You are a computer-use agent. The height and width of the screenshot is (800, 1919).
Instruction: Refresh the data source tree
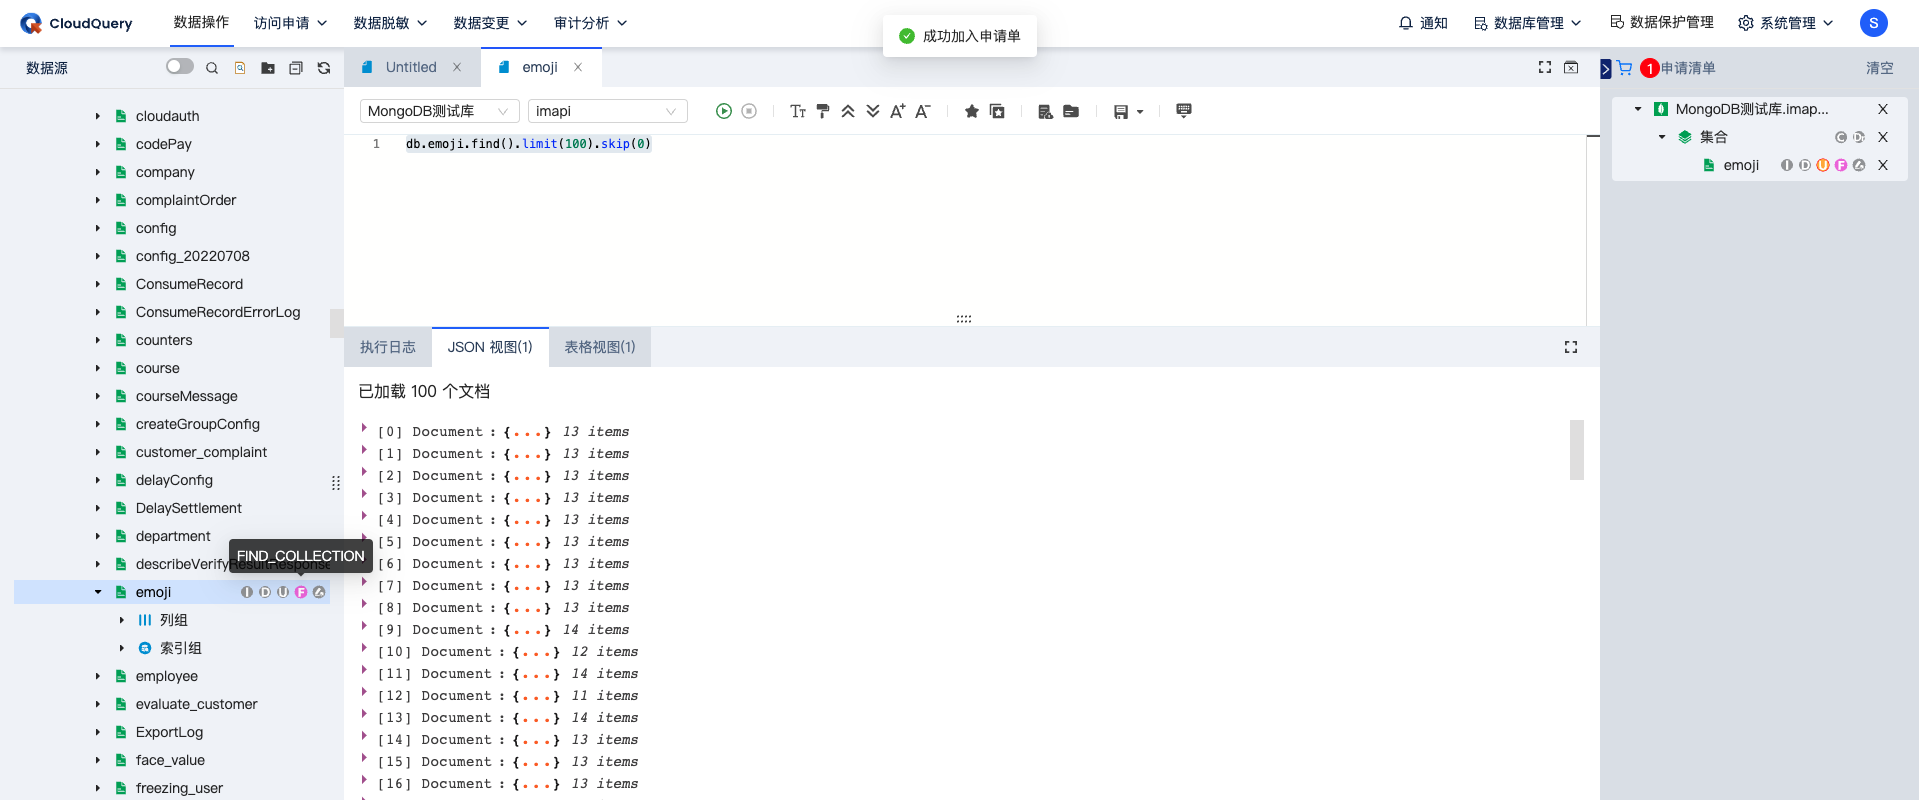[324, 68]
